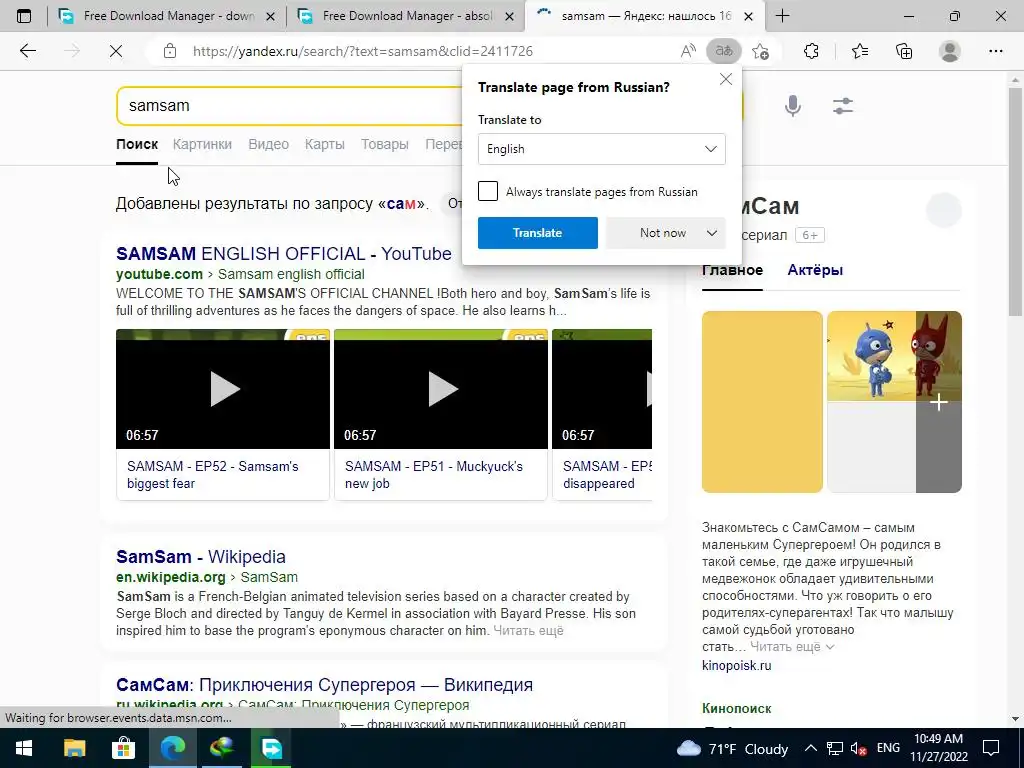
Task: Open the Collections icon
Action: click(904, 51)
